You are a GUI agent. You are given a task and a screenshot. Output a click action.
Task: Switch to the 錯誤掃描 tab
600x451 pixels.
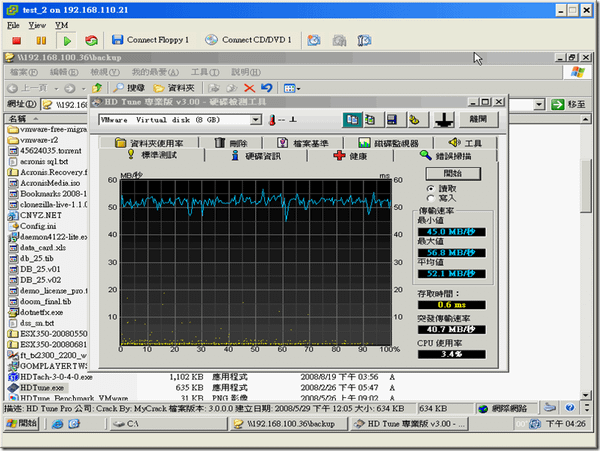445,156
